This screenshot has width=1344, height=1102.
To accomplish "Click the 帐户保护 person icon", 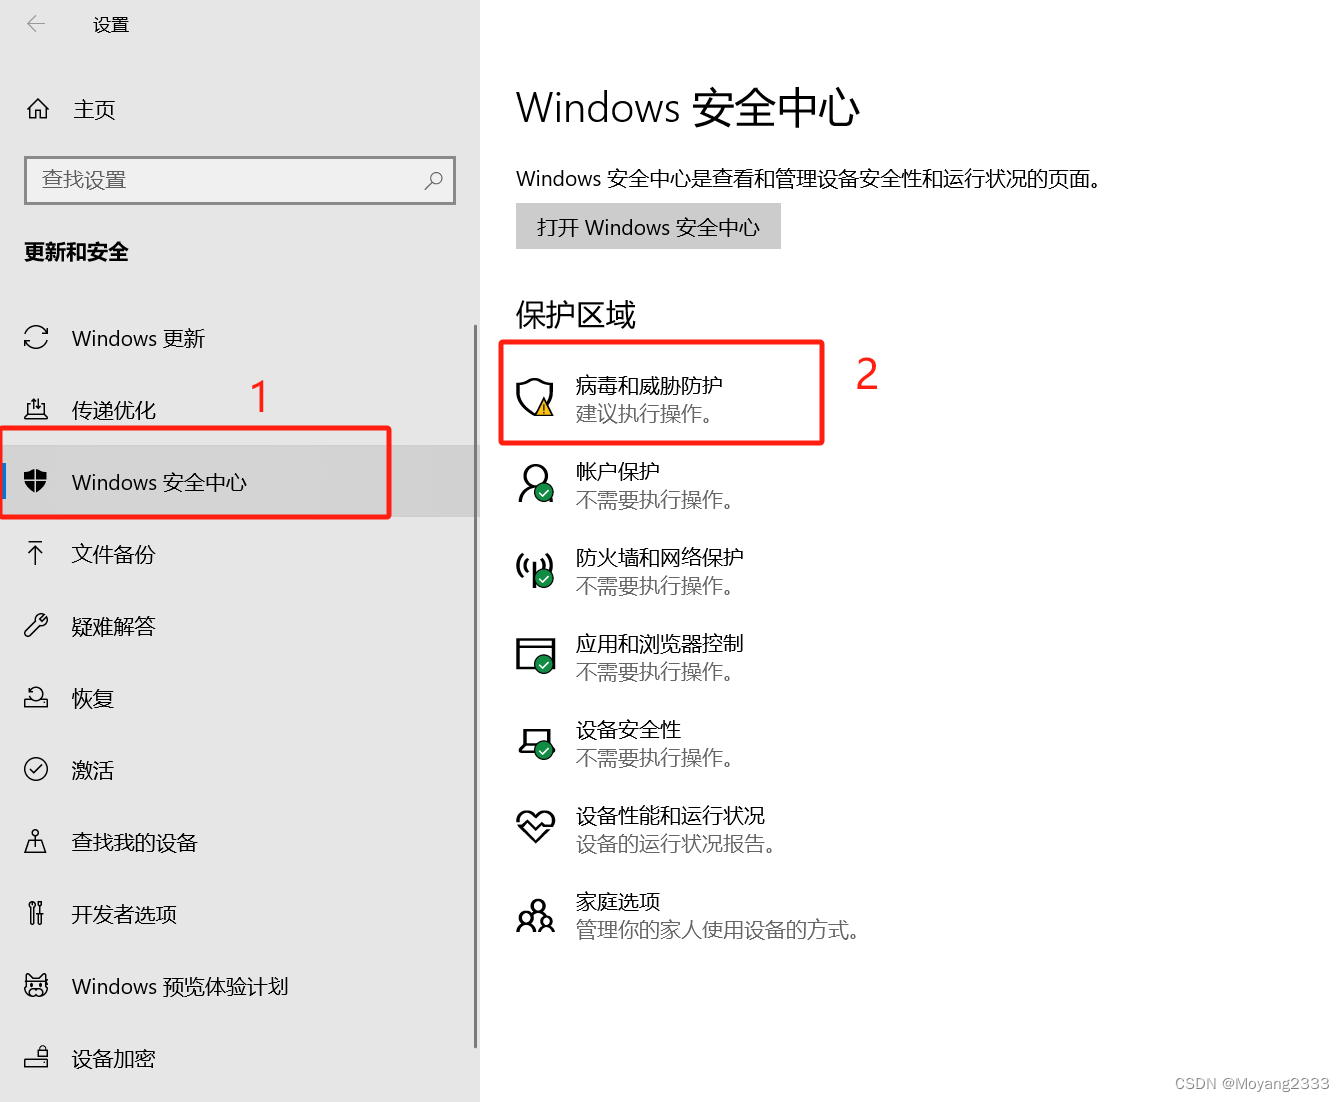I will click(x=535, y=484).
